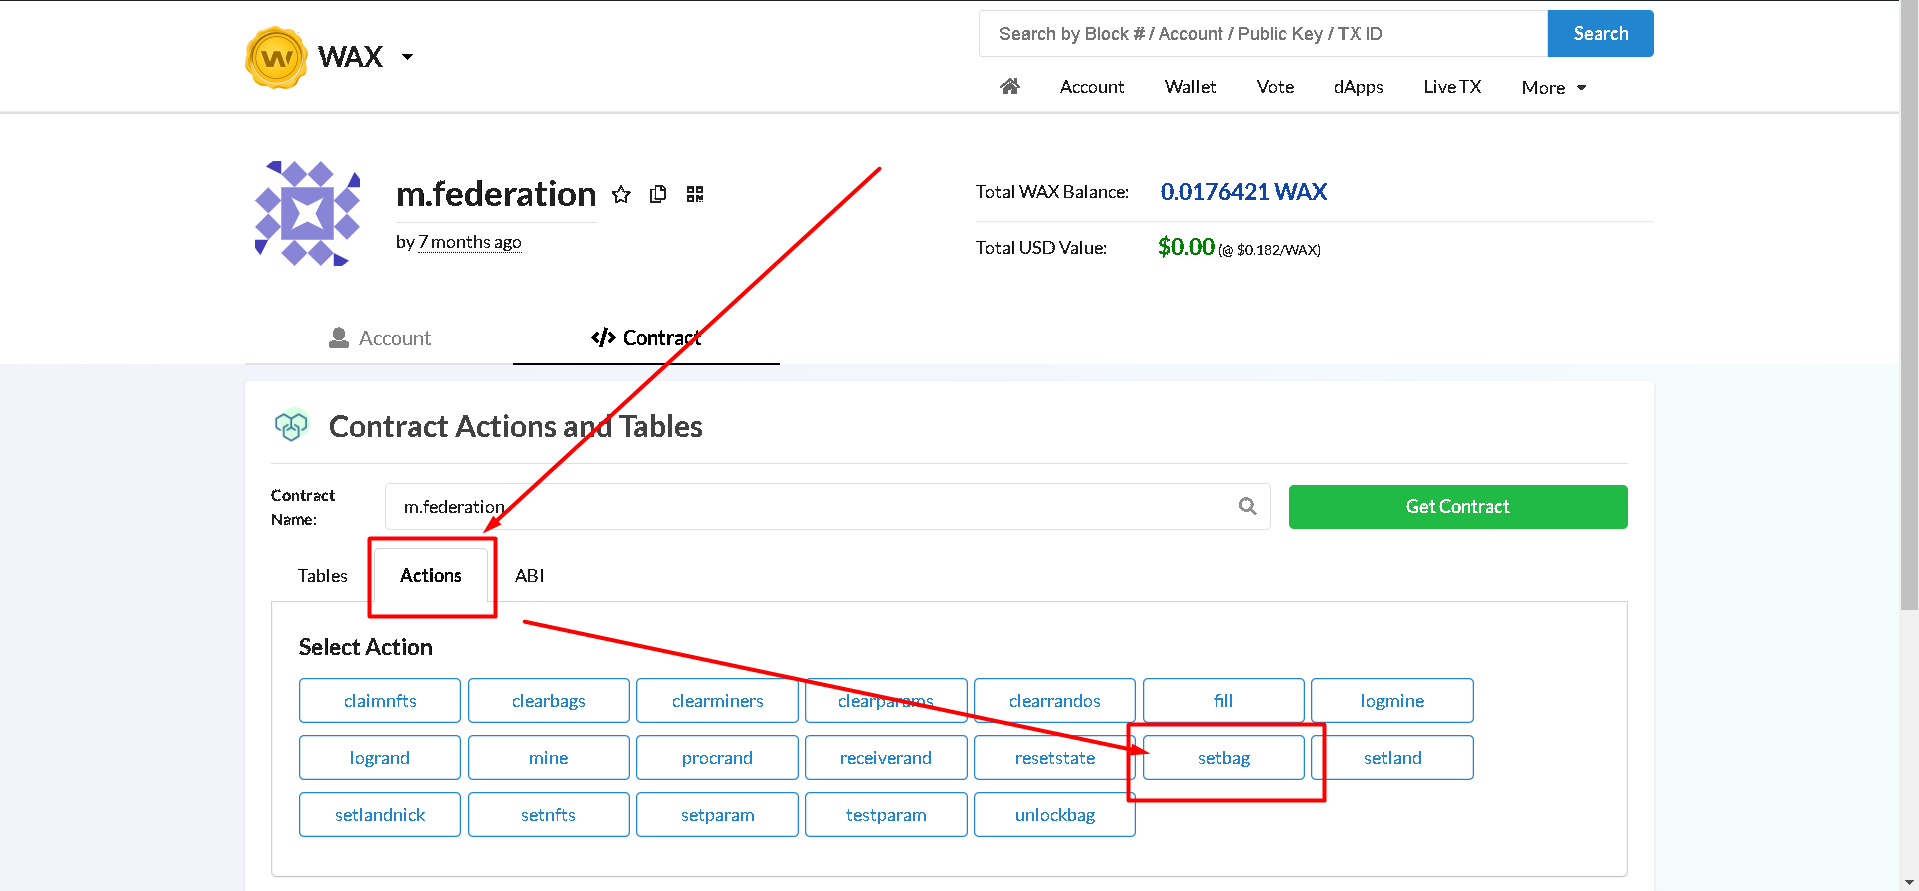Open the Vote menu item
This screenshot has height=891, width=1919.
coord(1275,87)
